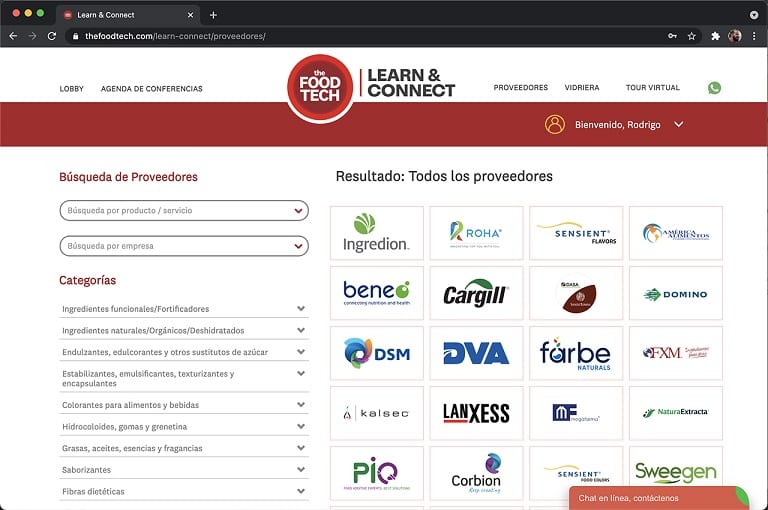Open the ROHA supplier logo
Screen dimensions: 768x510
pos(476,233)
